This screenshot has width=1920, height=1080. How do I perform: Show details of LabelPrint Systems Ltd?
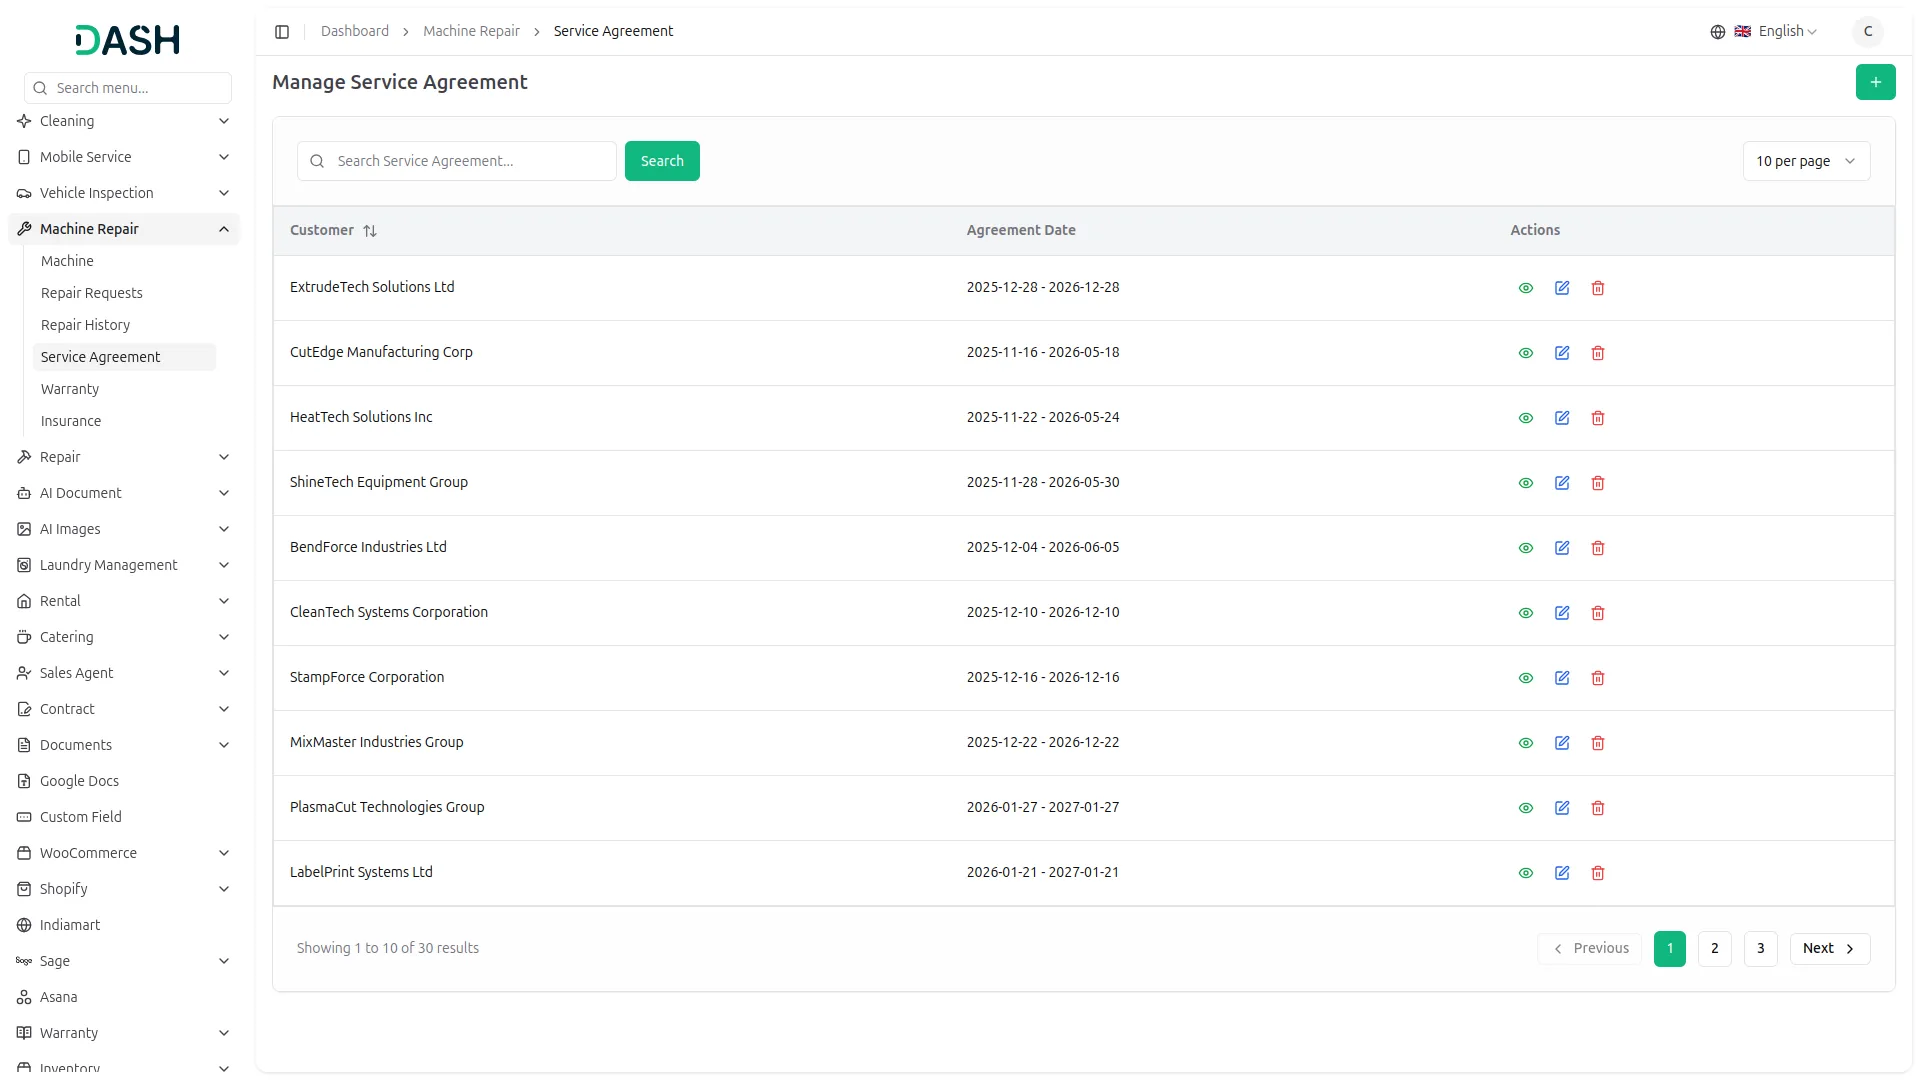pyautogui.click(x=1526, y=873)
